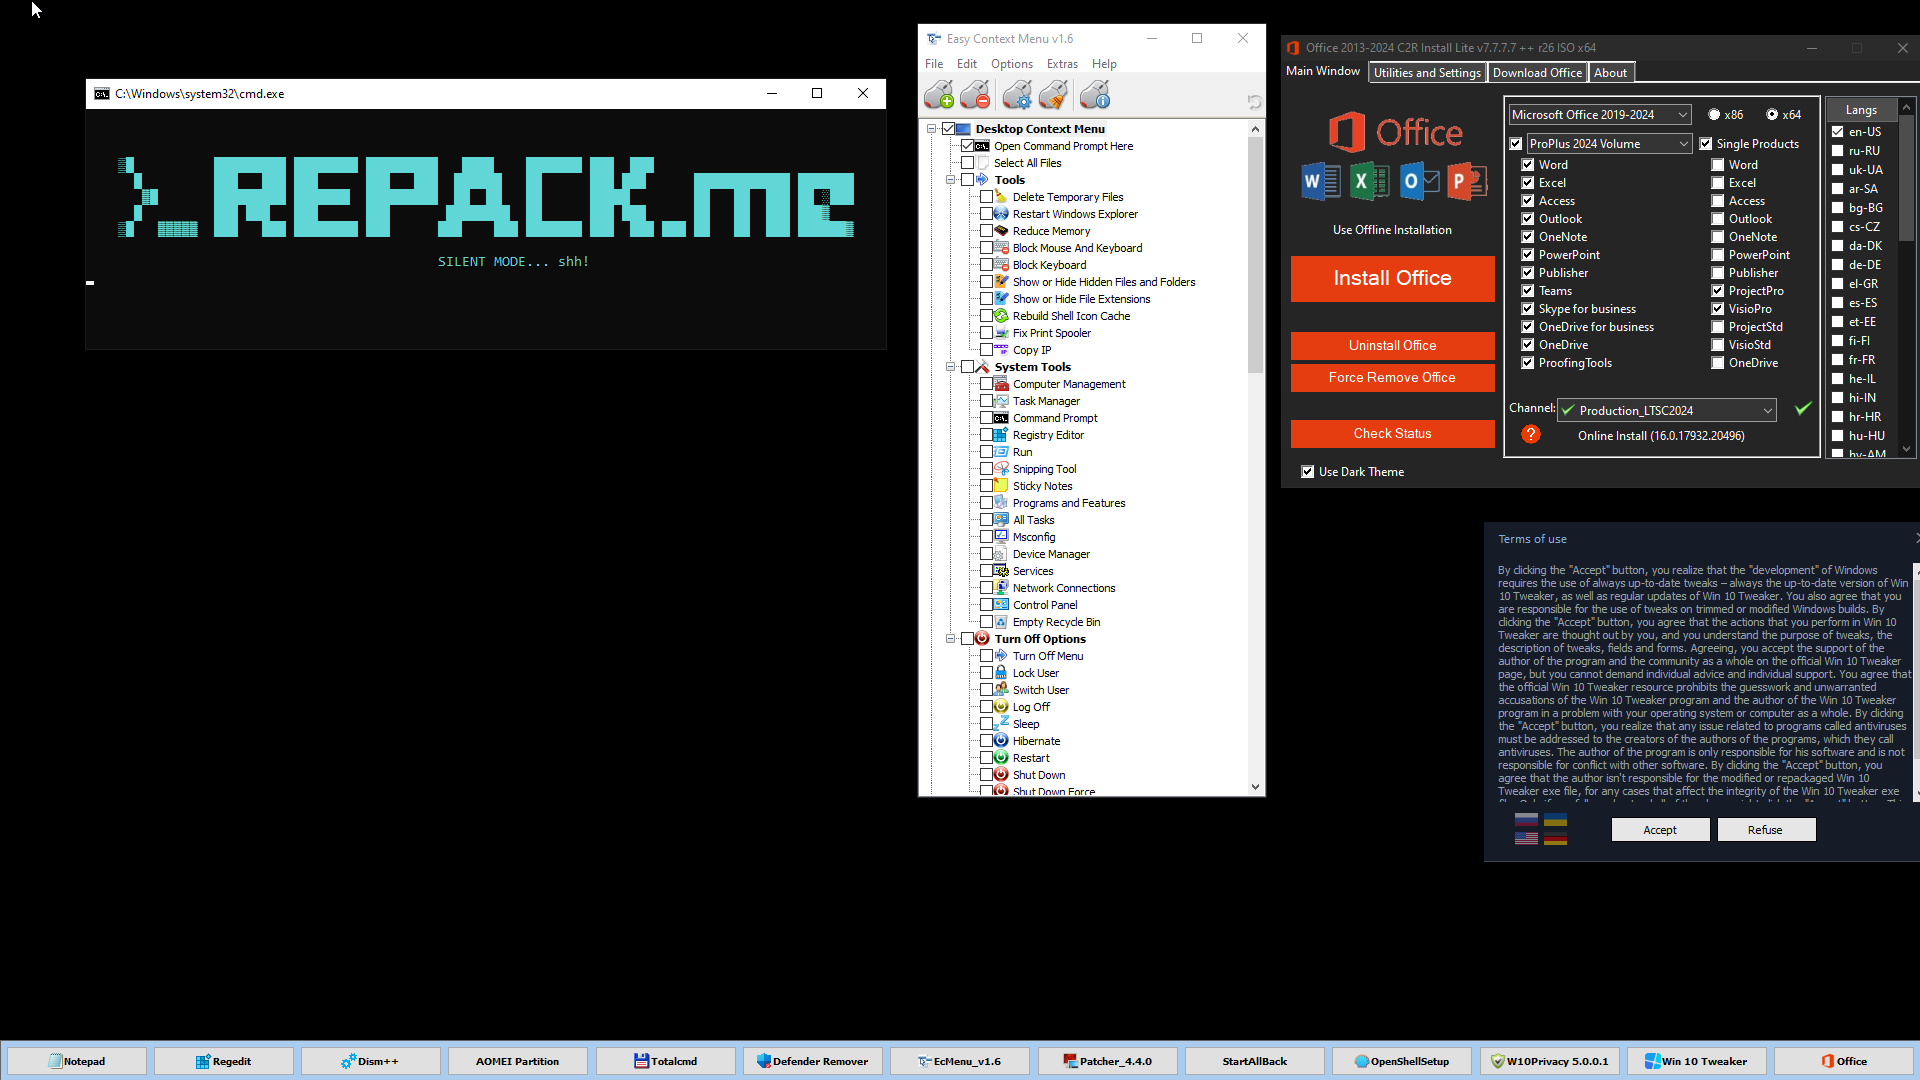Screen dimensions: 1920x1080
Task: Open the Extras menu in Easy Context Menu
Action: [1062, 64]
